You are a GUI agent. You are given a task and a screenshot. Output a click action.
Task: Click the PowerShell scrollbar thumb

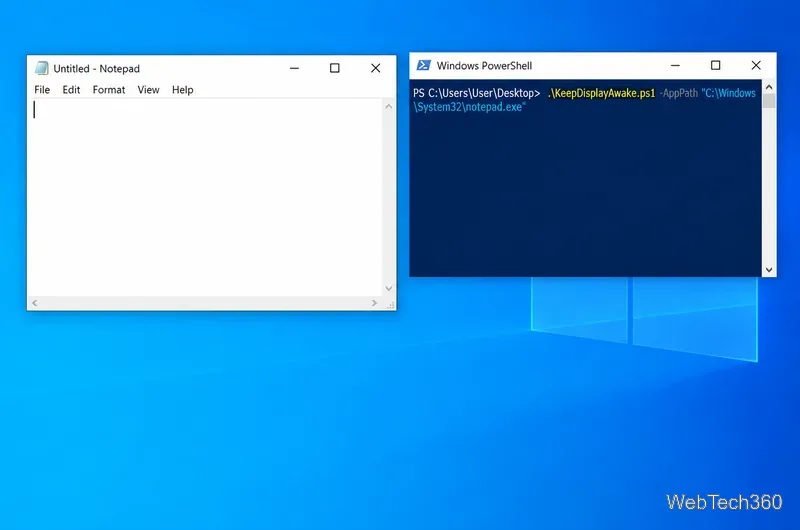(x=769, y=100)
